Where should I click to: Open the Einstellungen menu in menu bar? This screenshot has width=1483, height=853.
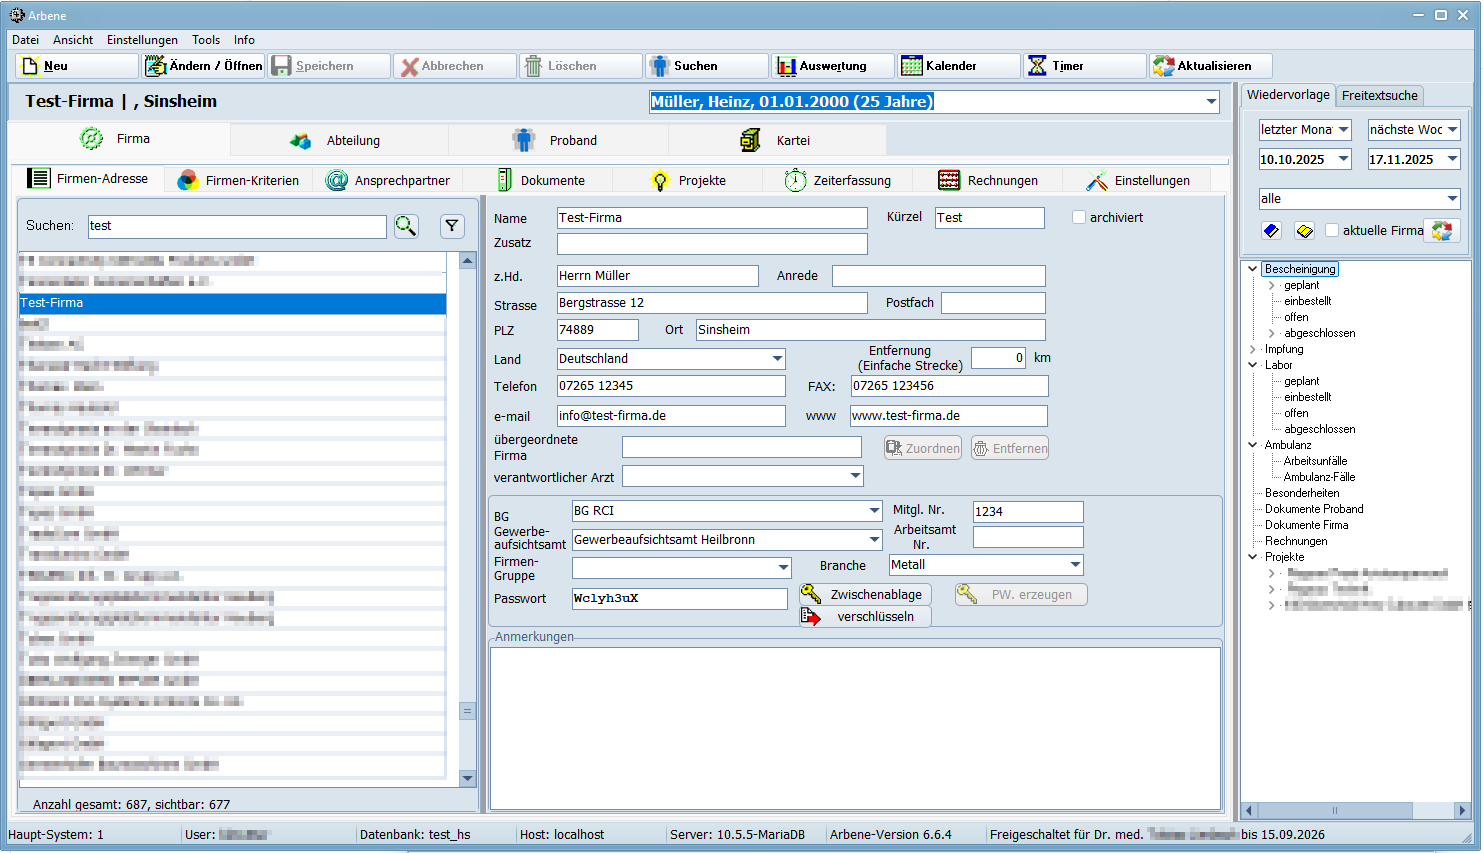pos(142,40)
